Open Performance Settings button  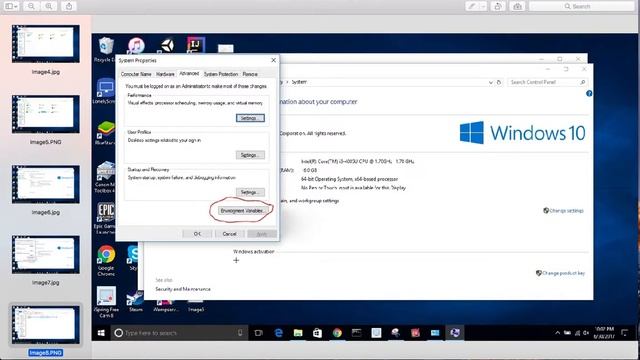pos(250,118)
